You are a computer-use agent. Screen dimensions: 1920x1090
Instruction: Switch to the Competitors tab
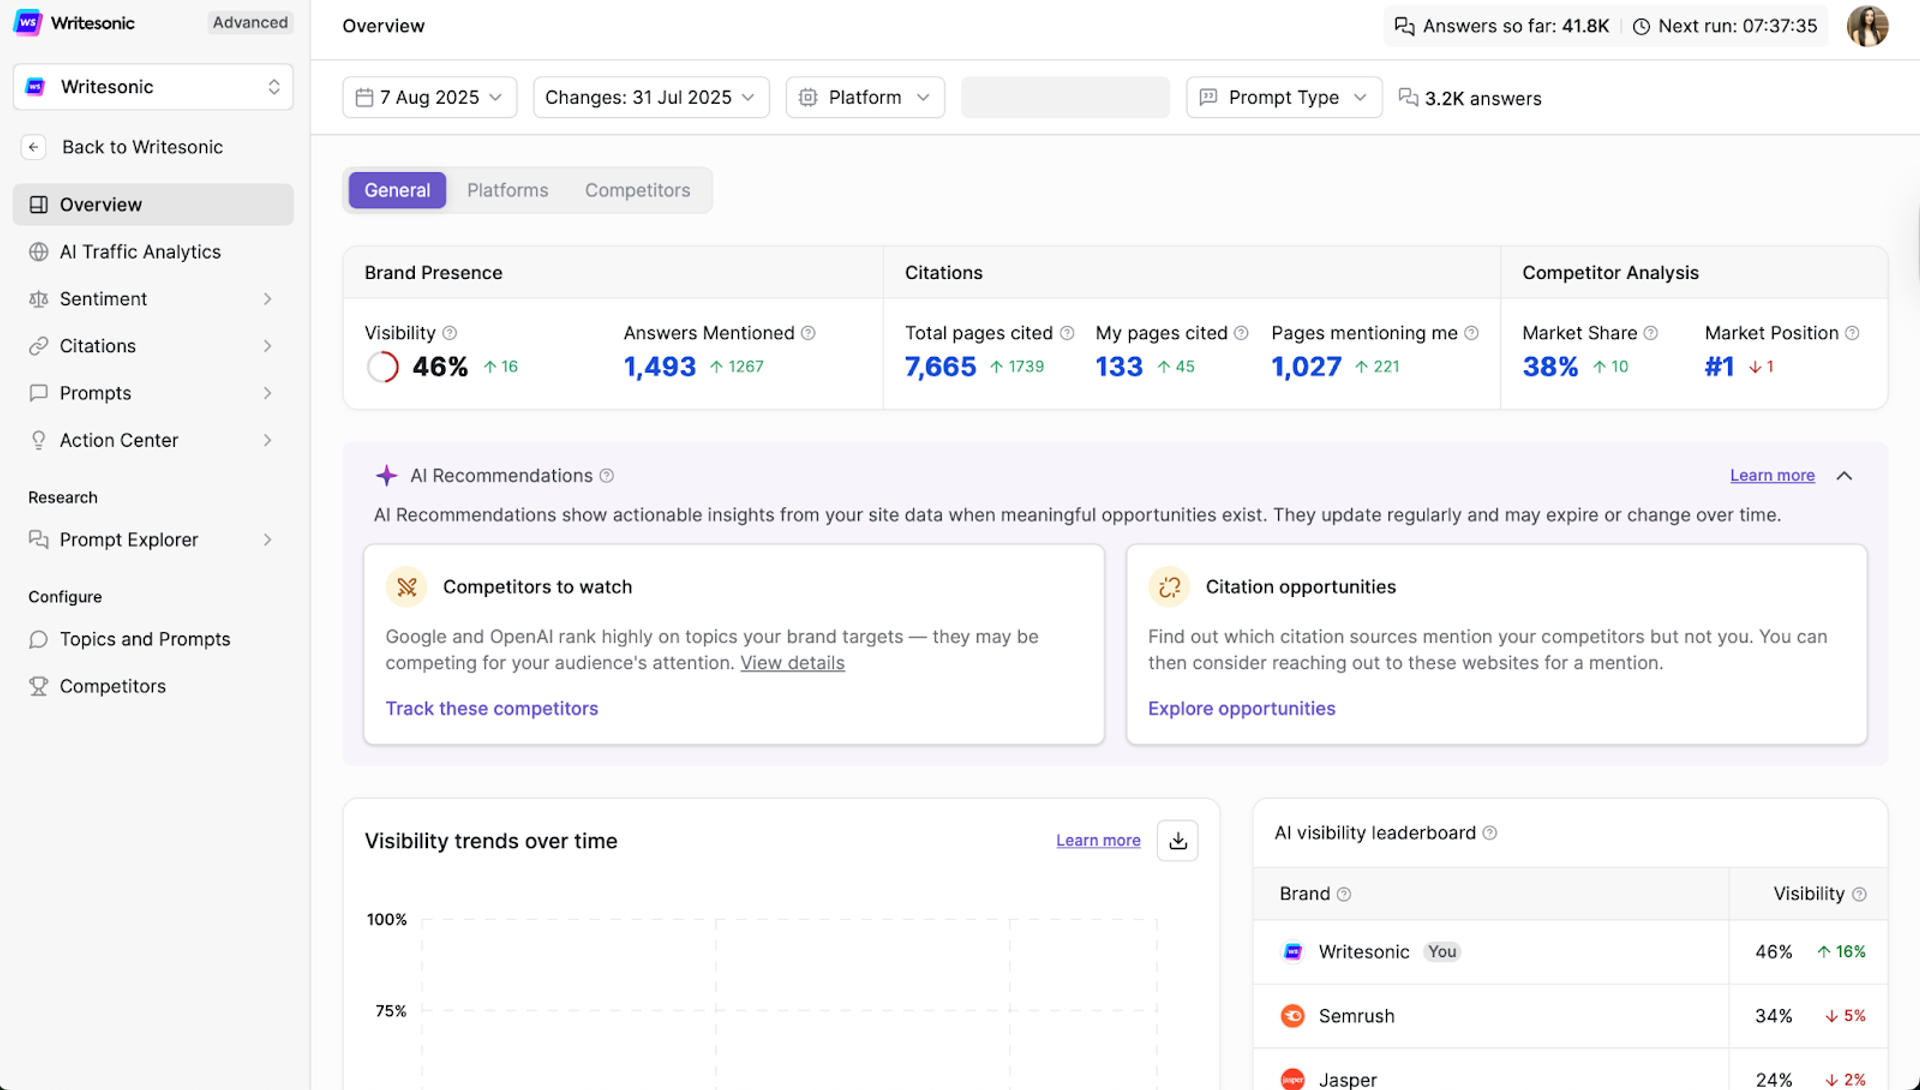[638, 190]
